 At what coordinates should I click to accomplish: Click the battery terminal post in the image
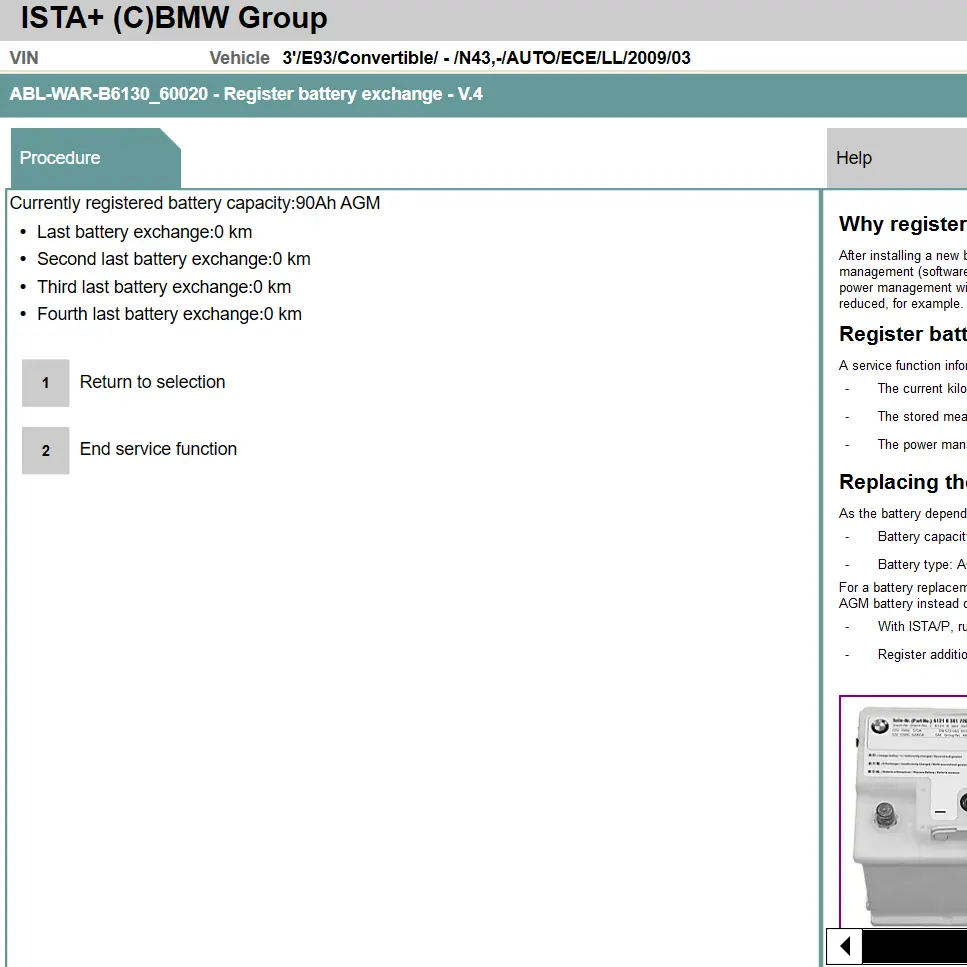pyautogui.click(x=884, y=815)
